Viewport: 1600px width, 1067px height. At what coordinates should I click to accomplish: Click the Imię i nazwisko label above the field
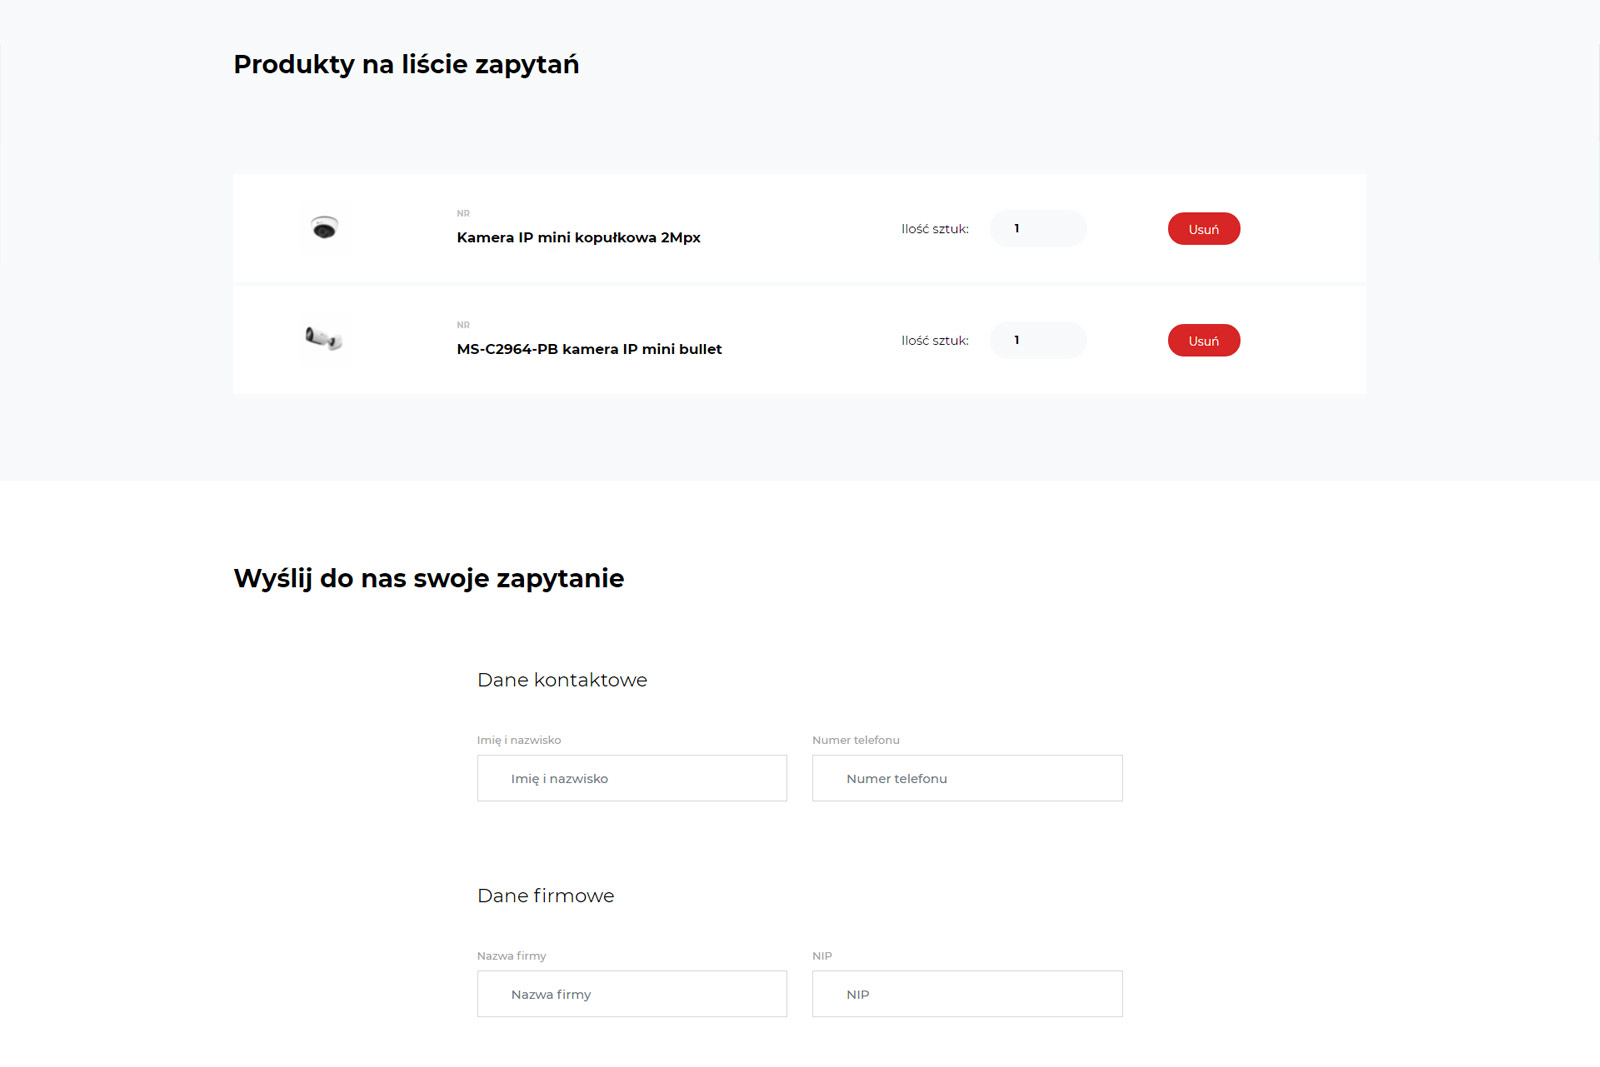click(x=519, y=740)
